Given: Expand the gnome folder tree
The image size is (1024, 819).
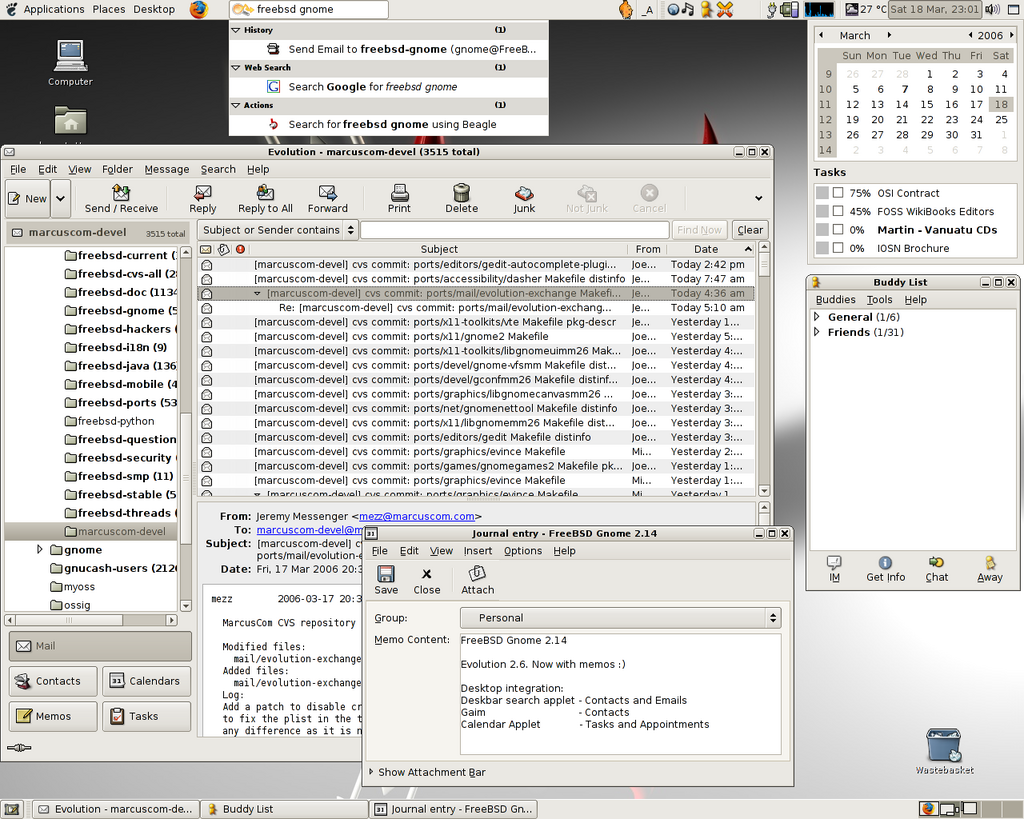Looking at the screenshot, I should [40, 549].
